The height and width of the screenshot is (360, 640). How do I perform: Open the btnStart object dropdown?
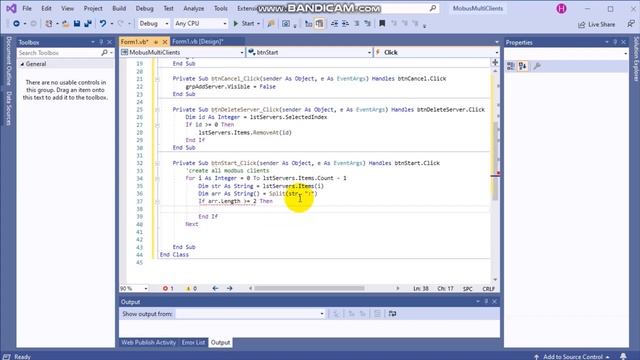point(309,52)
